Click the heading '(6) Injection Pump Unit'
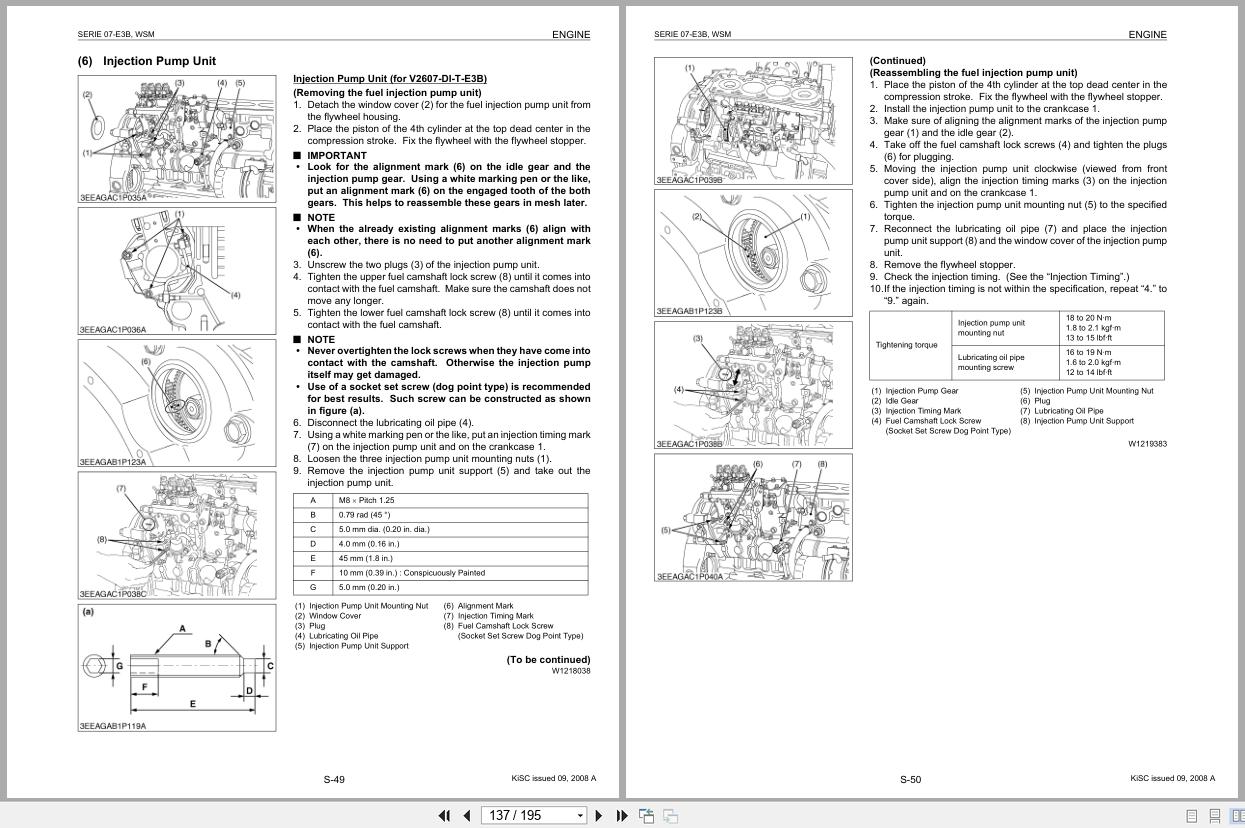 coord(147,61)
